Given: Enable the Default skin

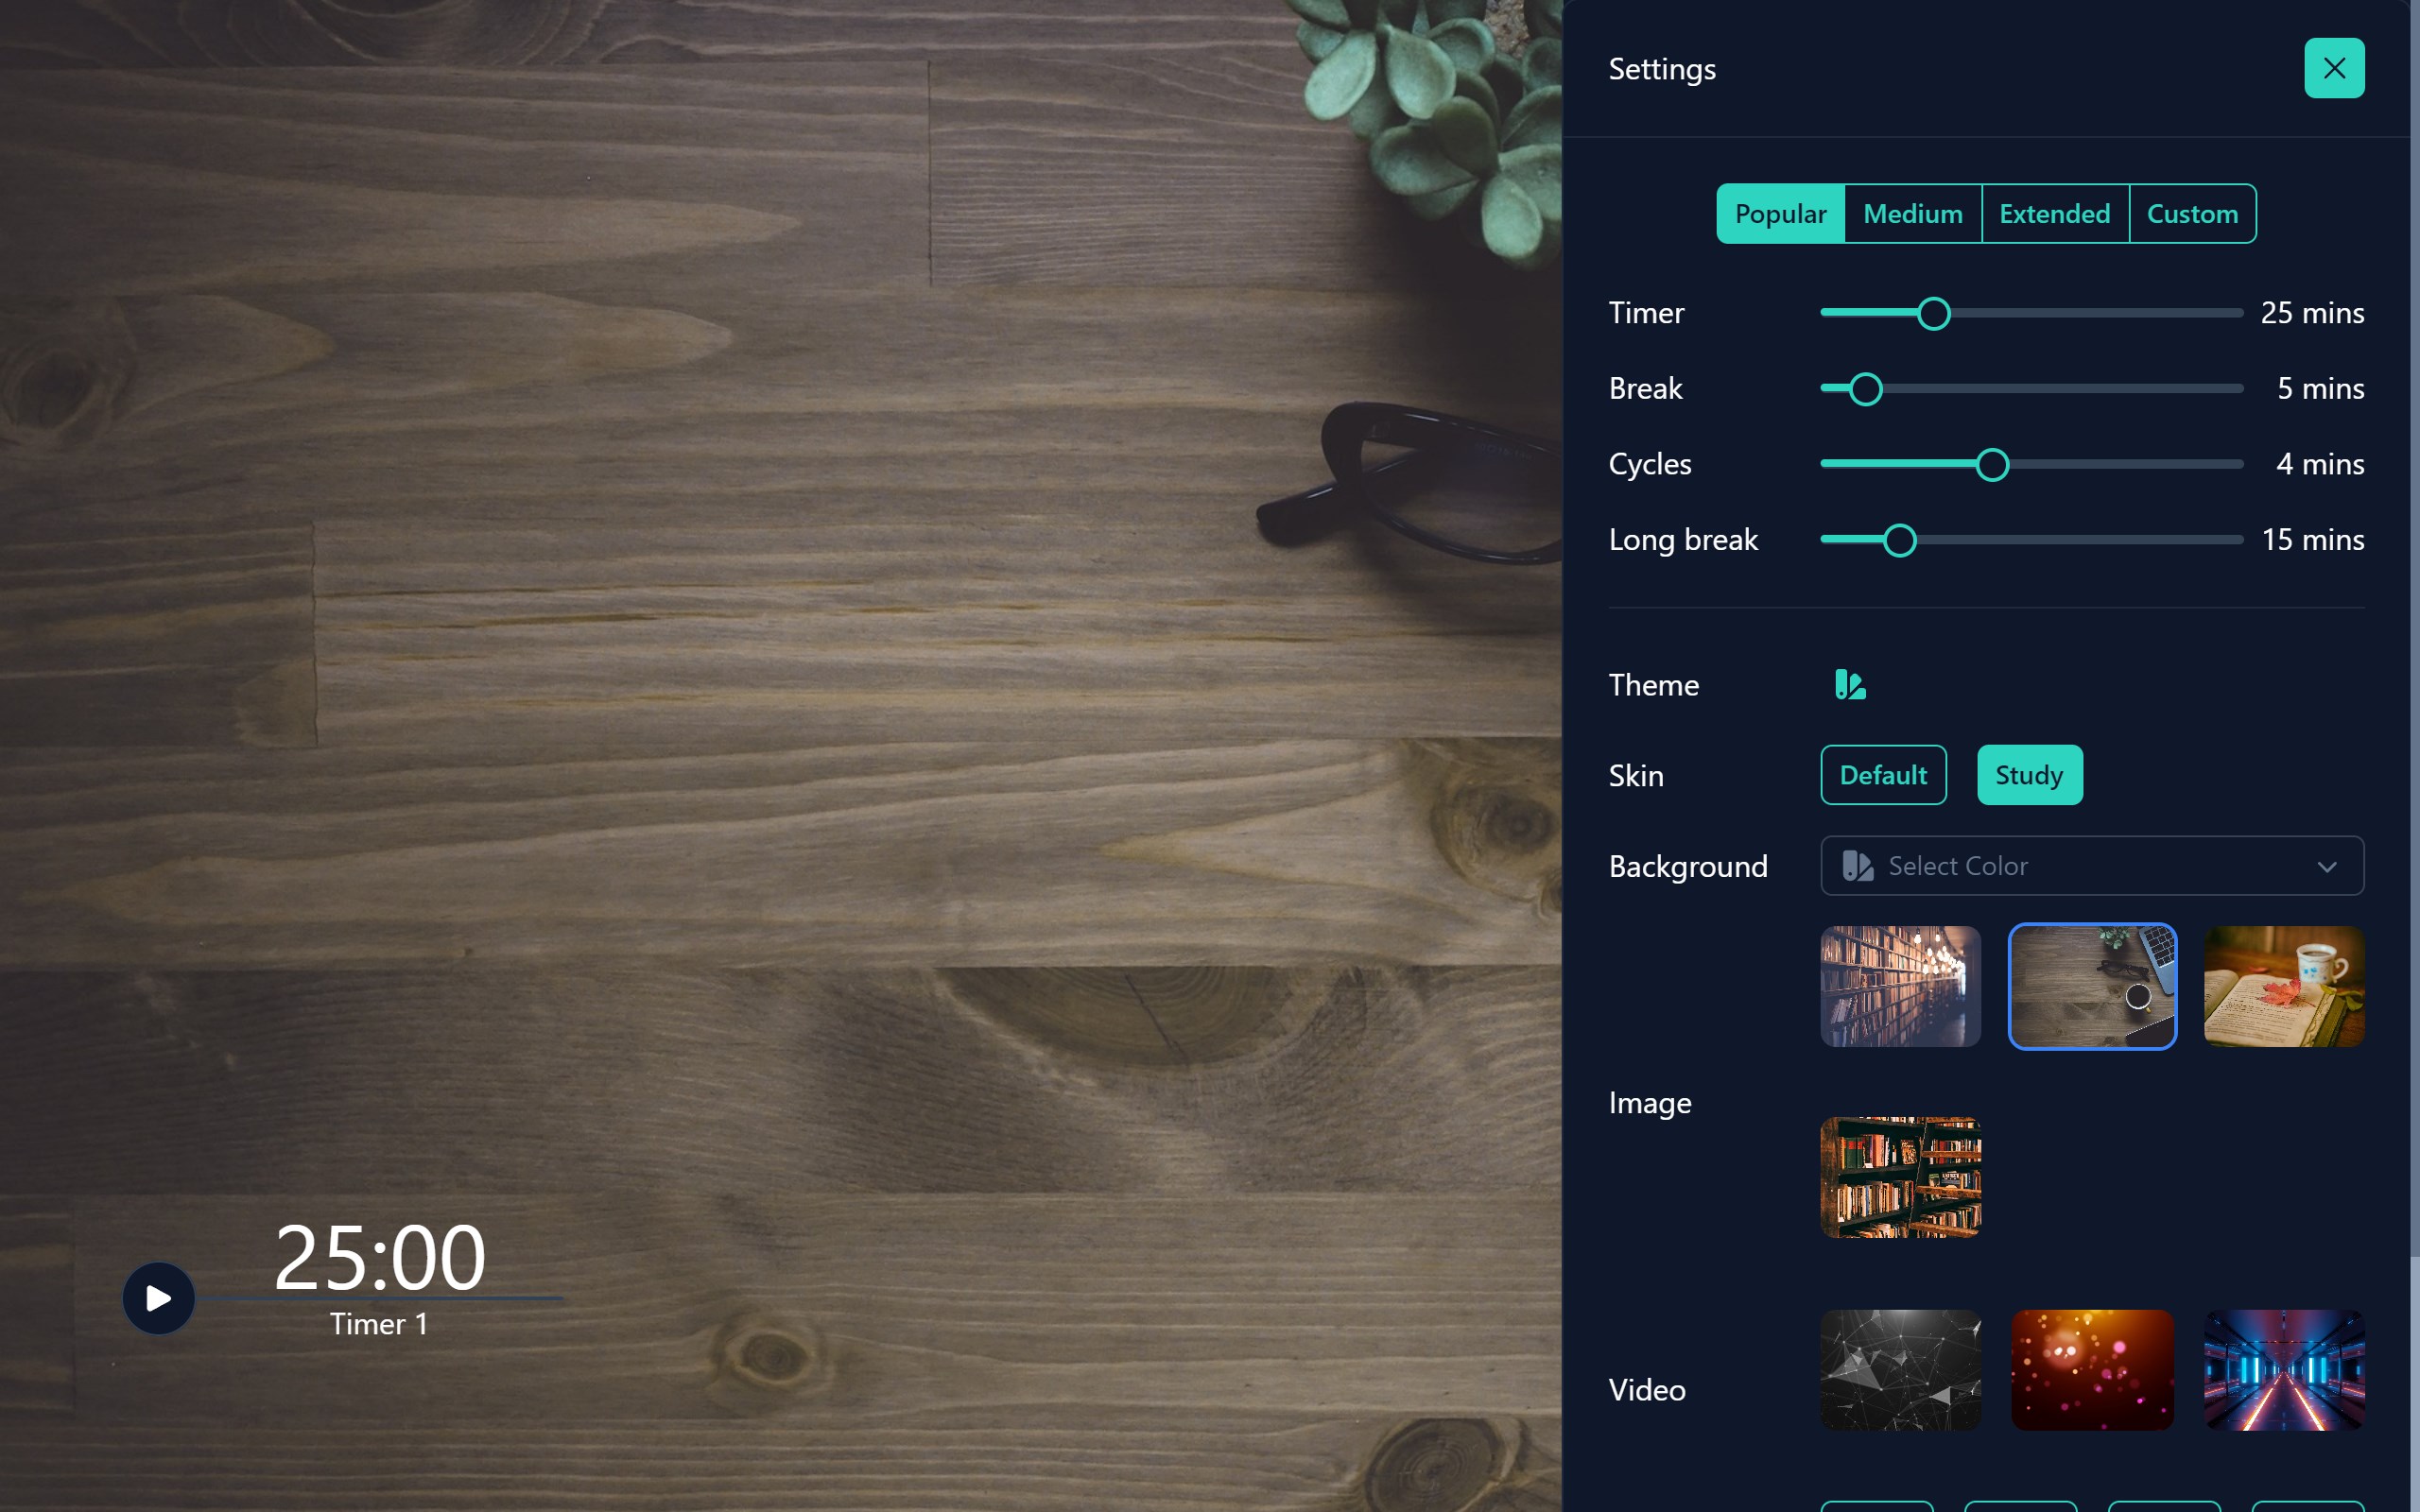Looking at the screenshot, I should click(1882, 775).
